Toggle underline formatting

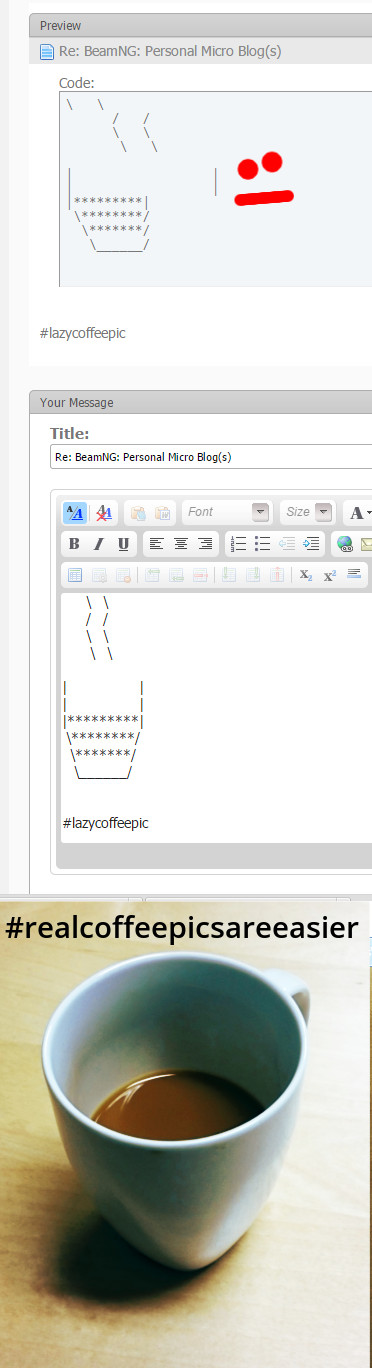click(x=123, y=544)
